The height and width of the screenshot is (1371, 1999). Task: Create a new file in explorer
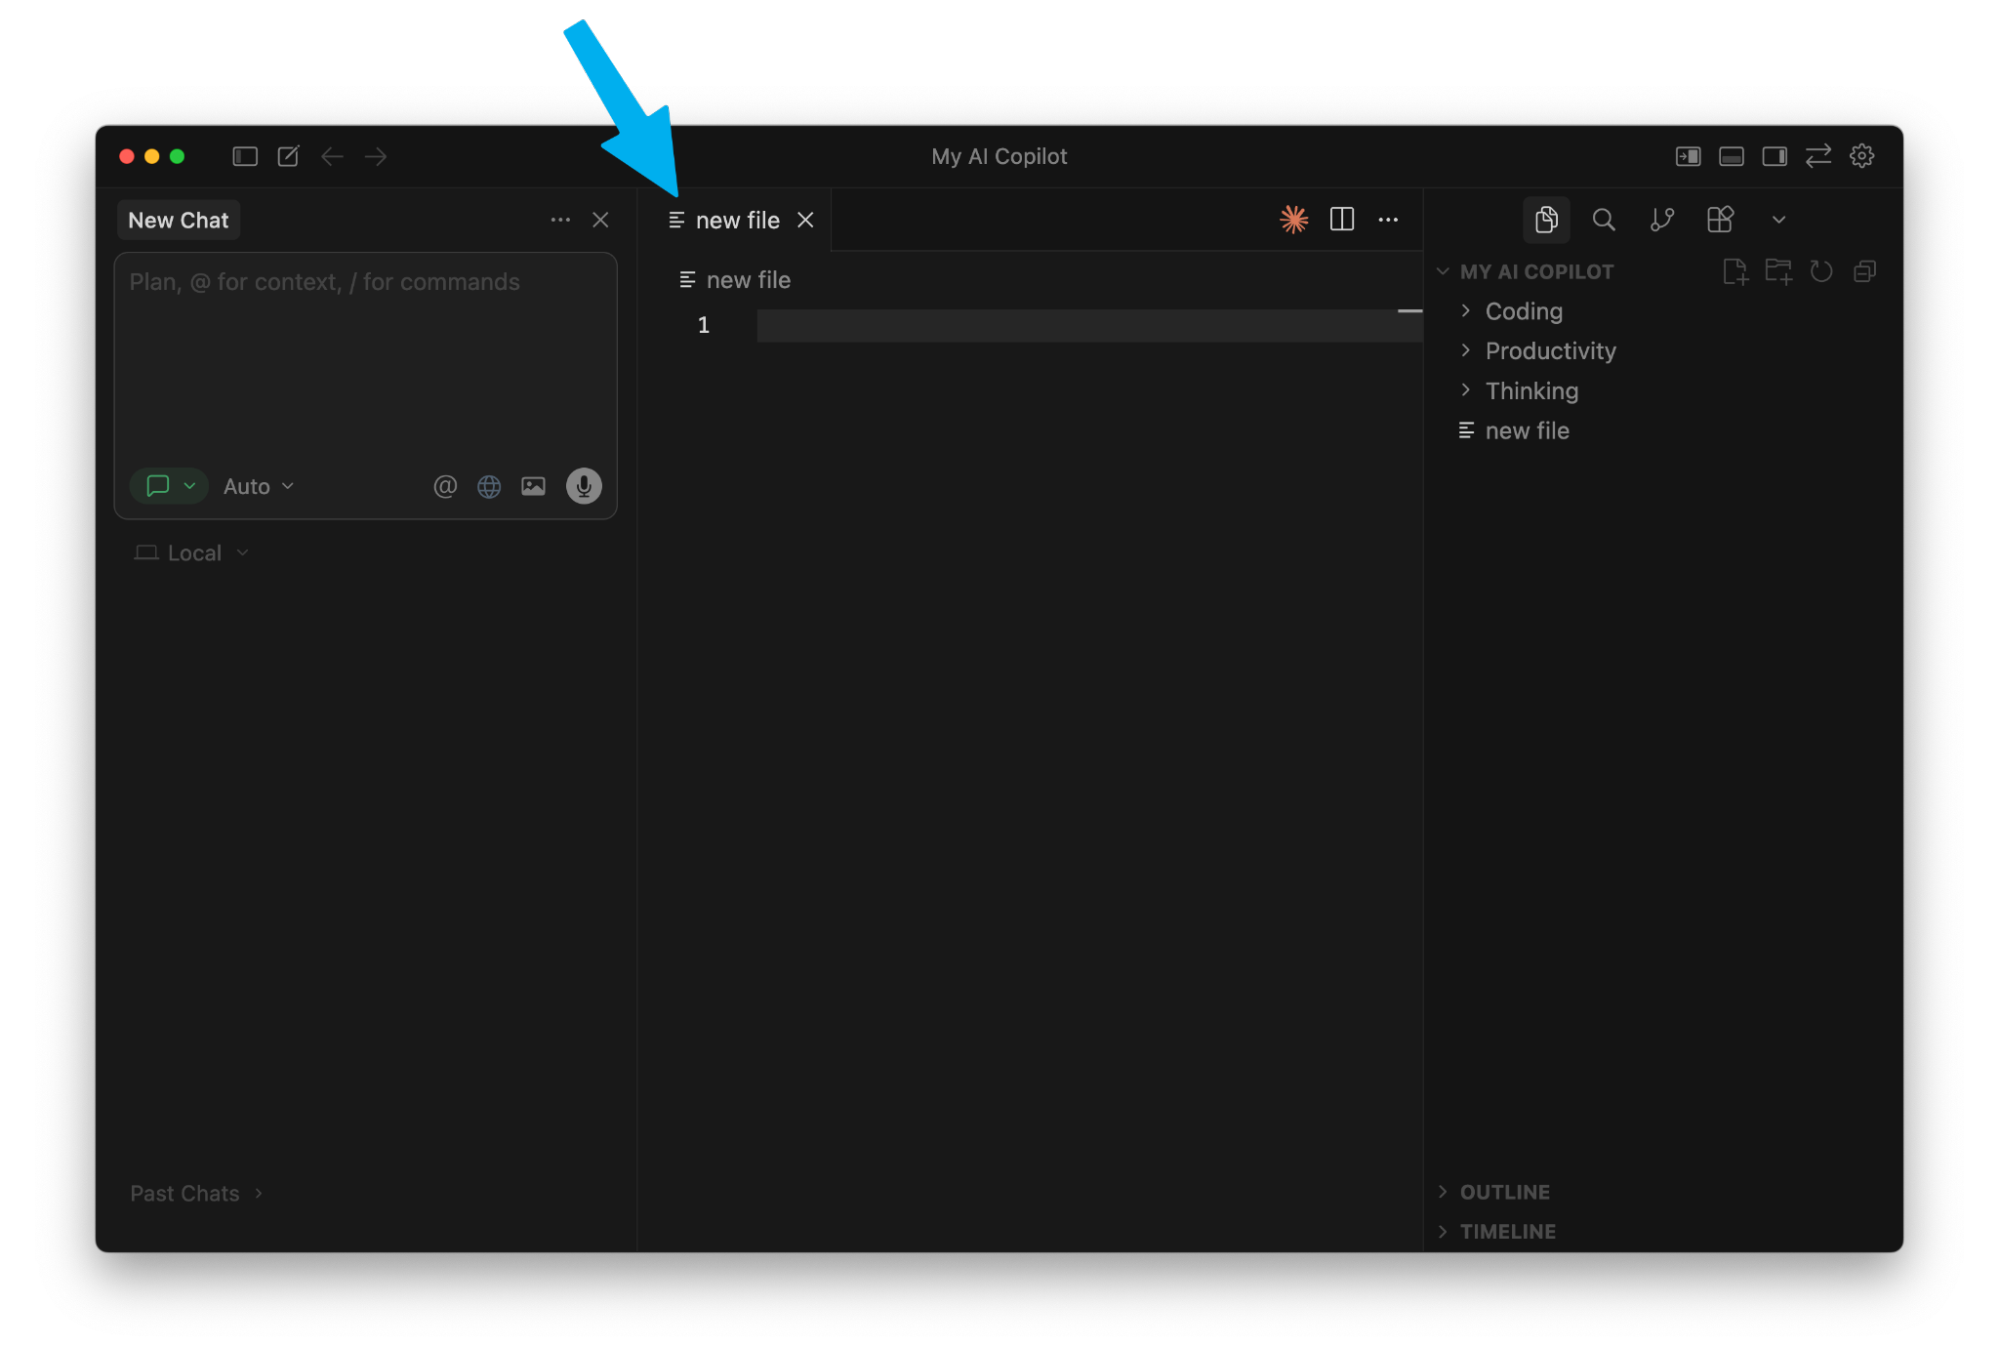(1734, 272)
